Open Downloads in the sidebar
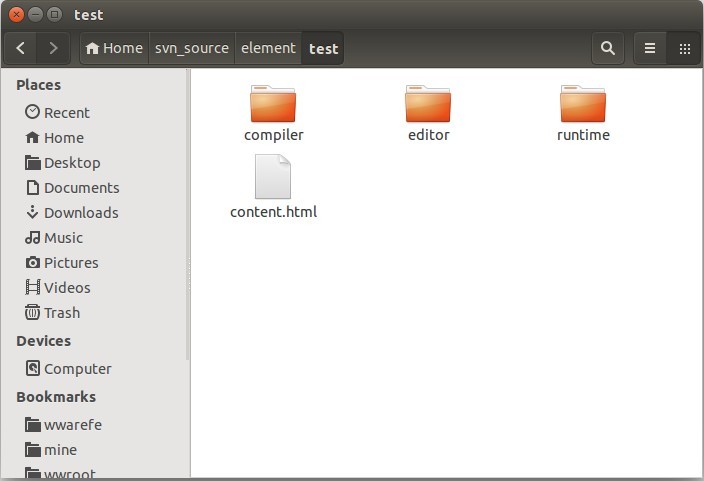This screenshot has width=704, height=481. [x=97, y=213]
